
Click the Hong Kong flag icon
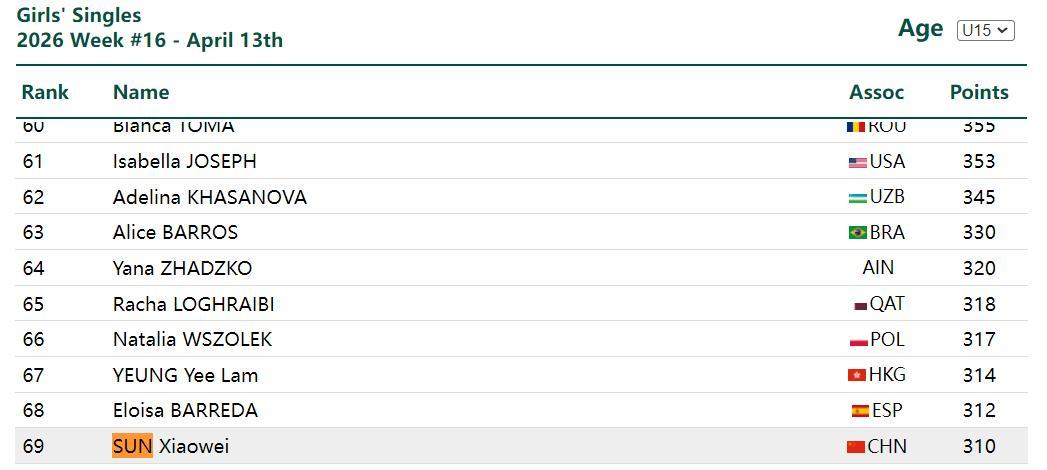pyautogui.click(x=856, y=376)
